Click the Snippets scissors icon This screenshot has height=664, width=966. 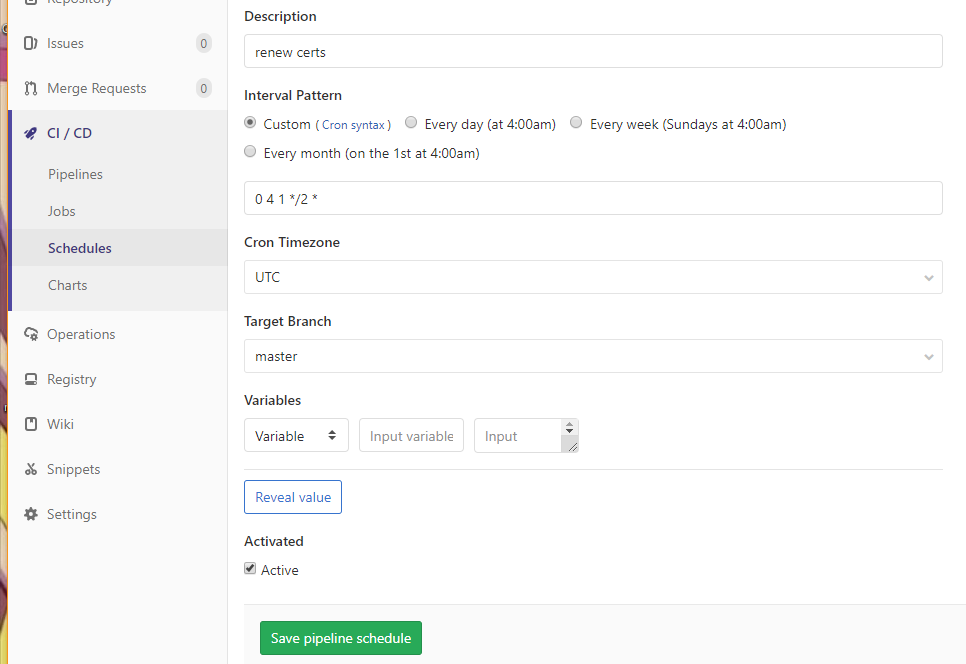pos(30,469)
